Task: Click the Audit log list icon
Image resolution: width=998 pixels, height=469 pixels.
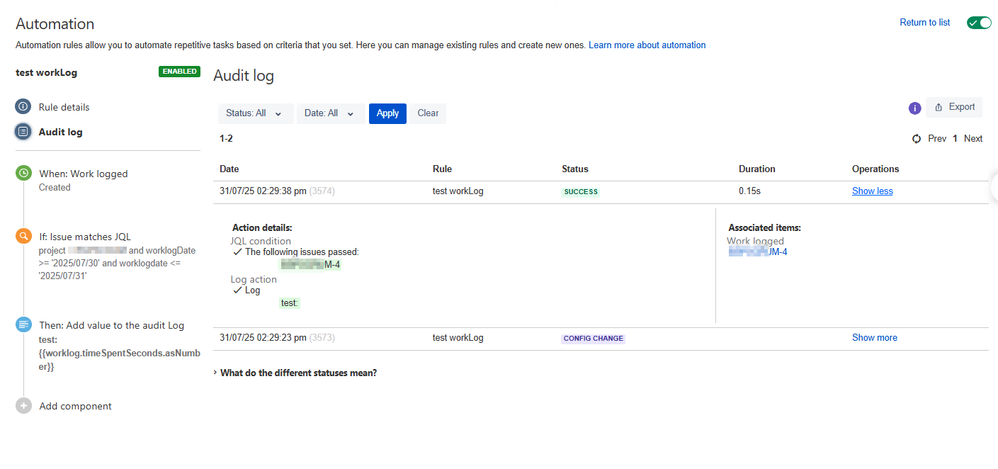Action: coord(23,132)
